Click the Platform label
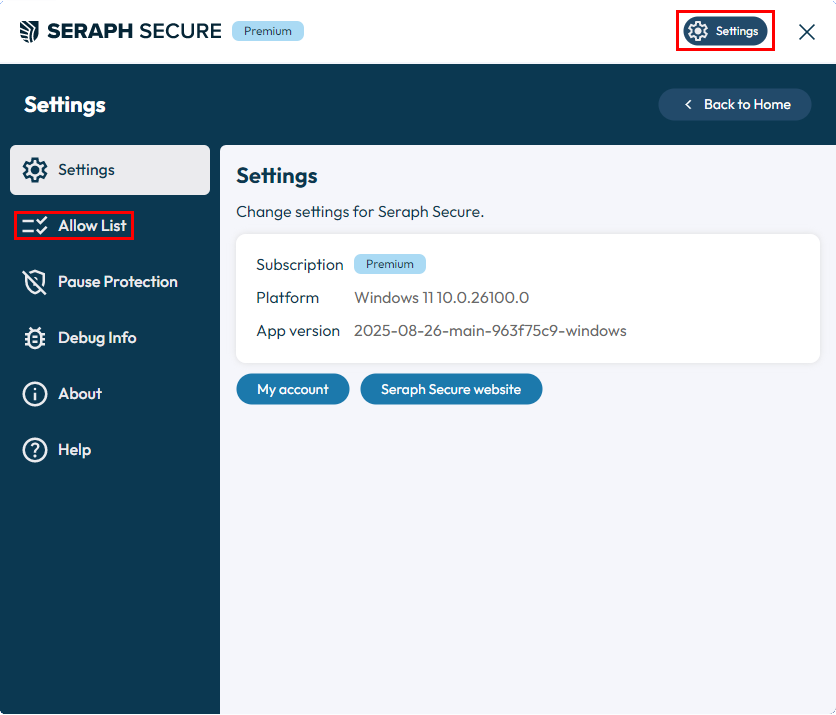 click(x=287, y=298)
